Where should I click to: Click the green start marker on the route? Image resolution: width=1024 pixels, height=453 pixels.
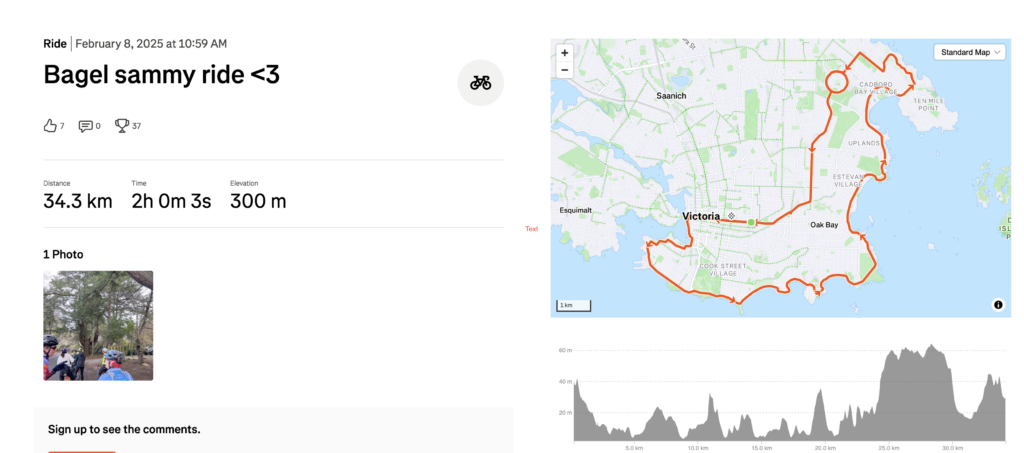click(751, 222)
